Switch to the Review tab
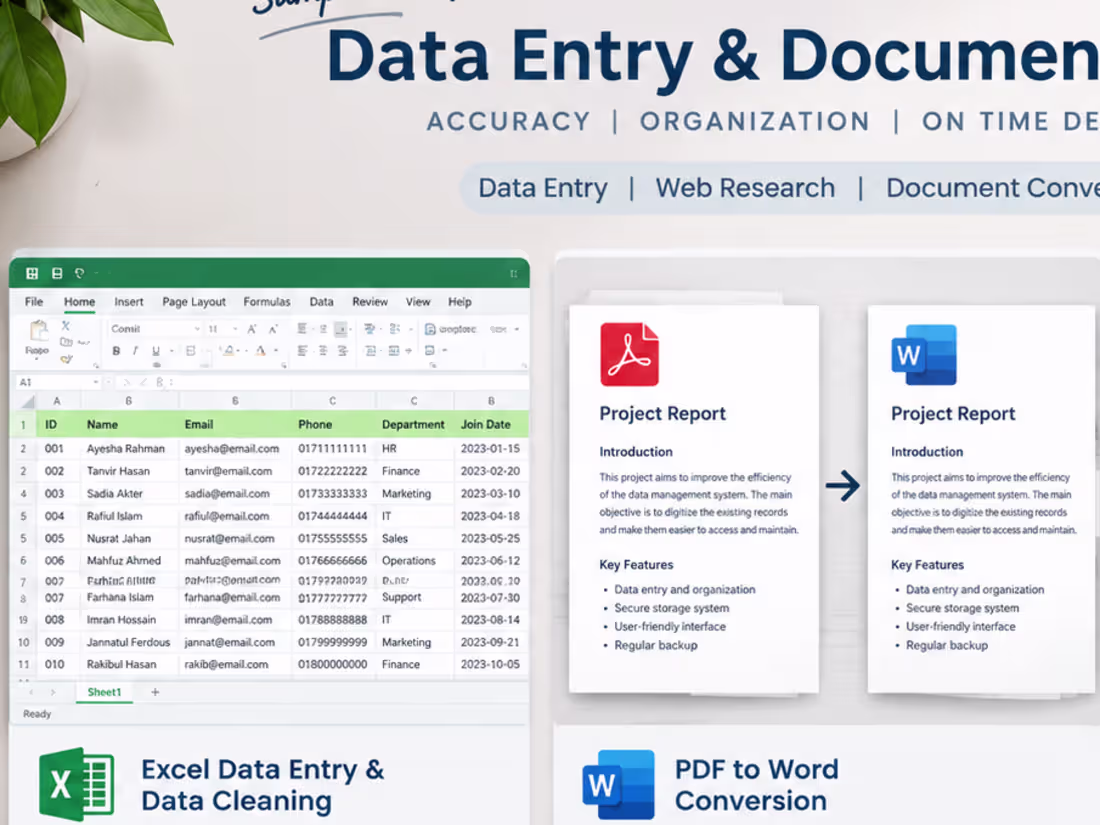This screenshot has width=1100, height=825. pos(370,302)
